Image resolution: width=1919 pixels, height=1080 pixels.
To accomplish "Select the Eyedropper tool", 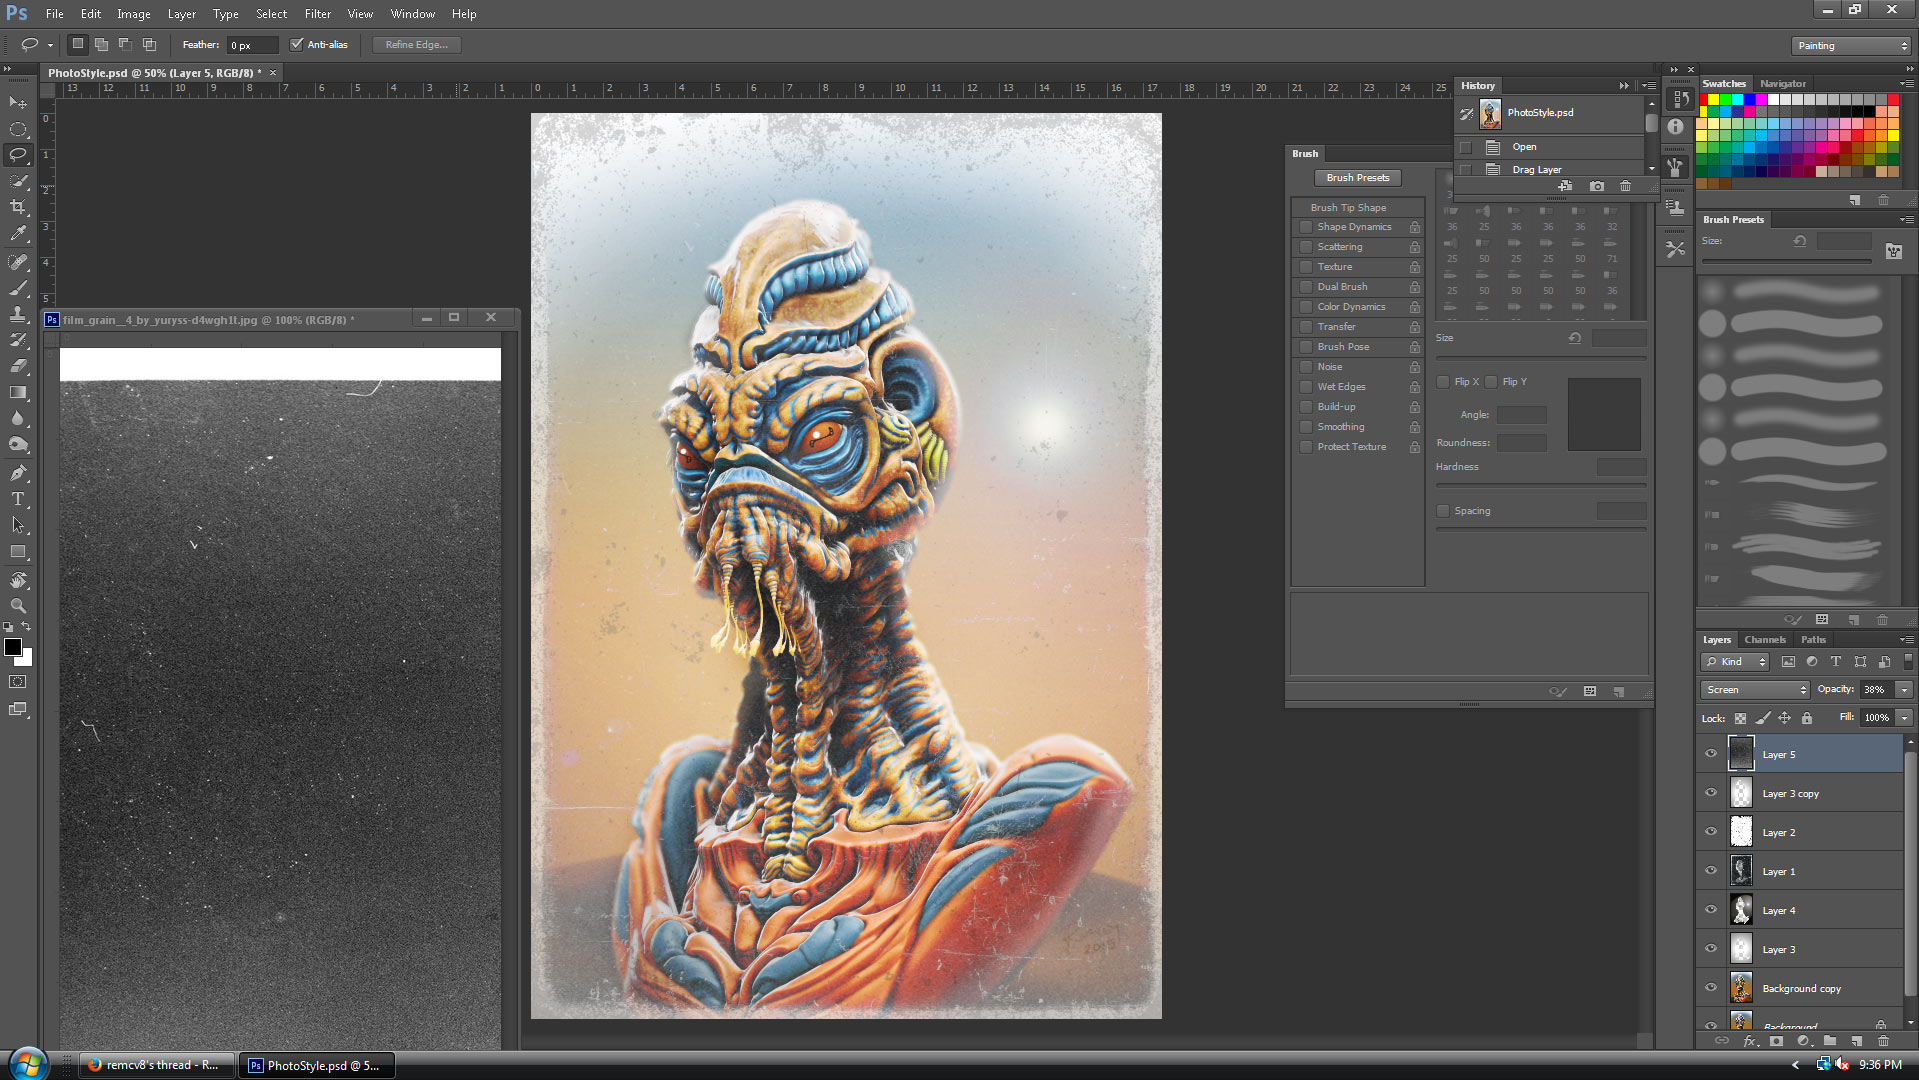I will click(x=18, y=233).
